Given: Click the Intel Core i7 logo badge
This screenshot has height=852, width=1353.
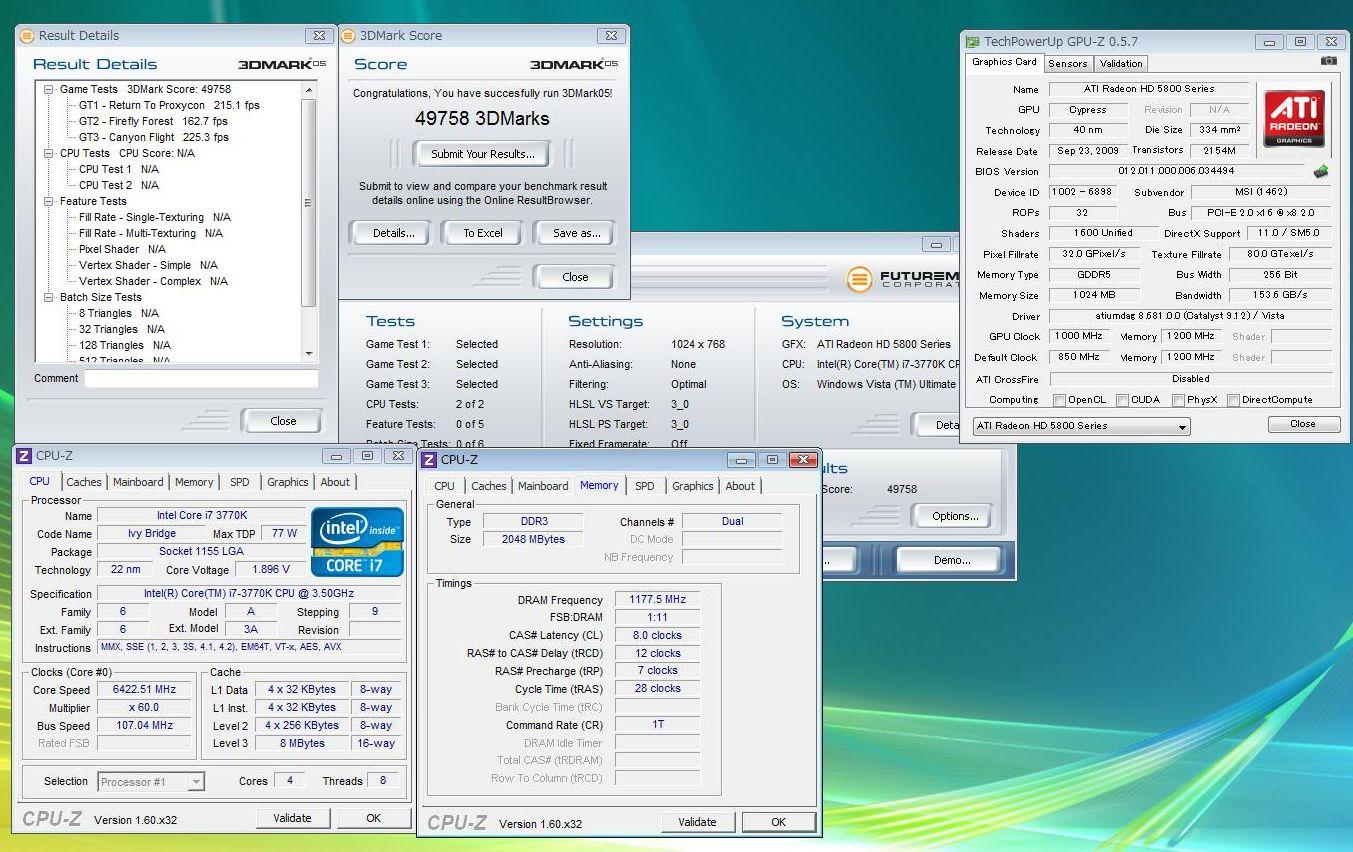Looking at the screenshot, I should coord(357,542).
